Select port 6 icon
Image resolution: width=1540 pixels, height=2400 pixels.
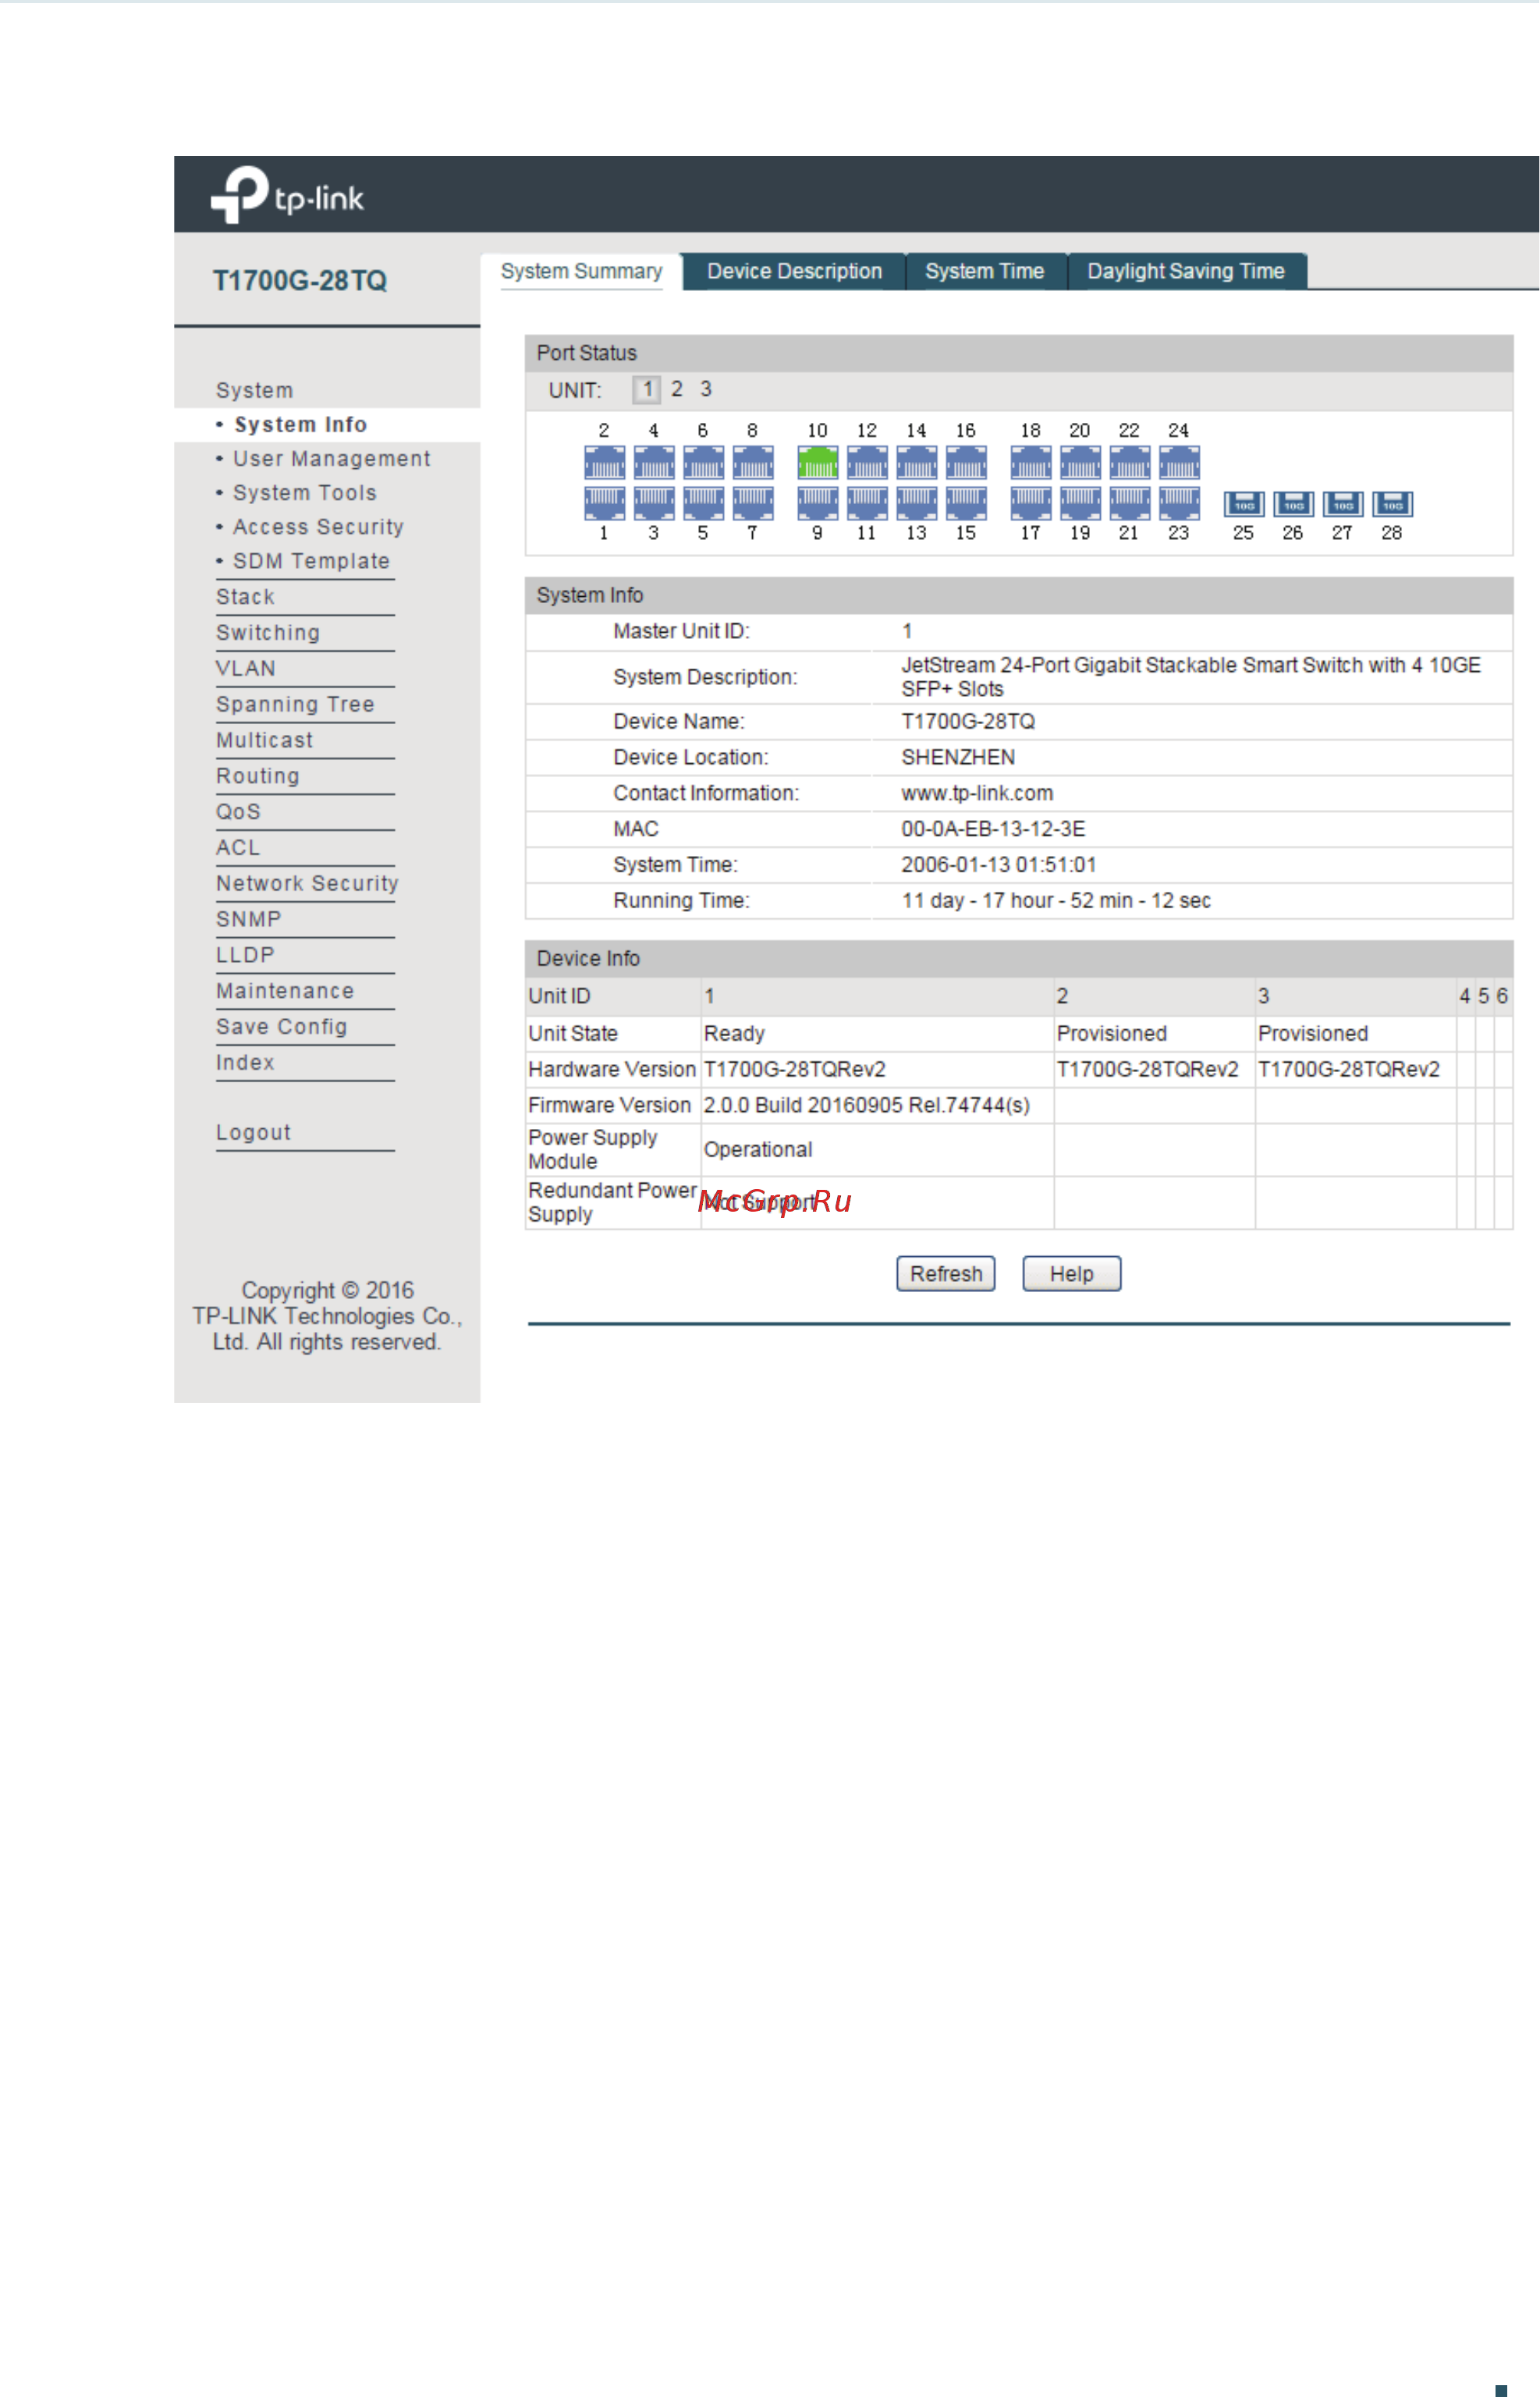click(703, 462)
